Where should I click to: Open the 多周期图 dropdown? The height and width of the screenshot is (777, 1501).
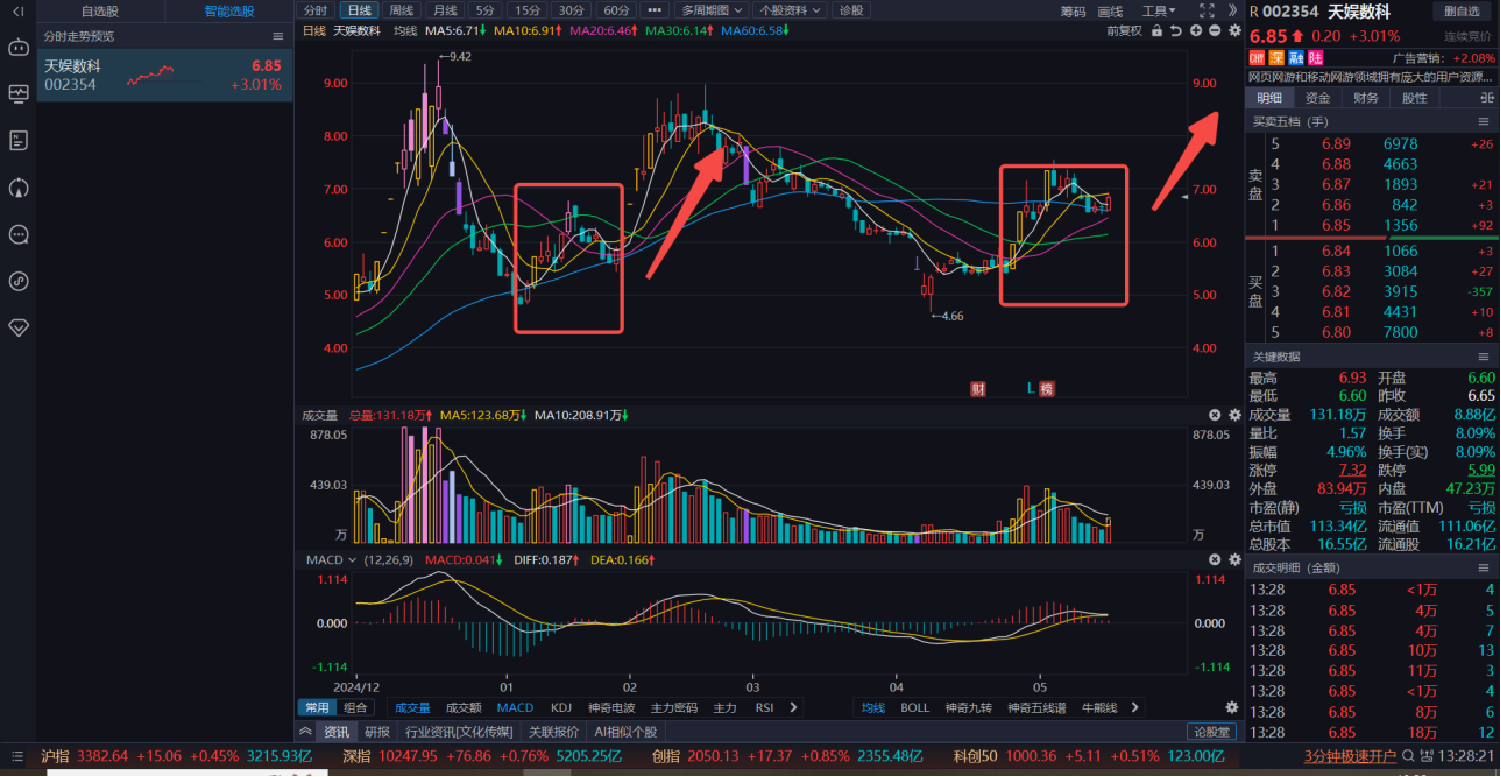point(711,10)
